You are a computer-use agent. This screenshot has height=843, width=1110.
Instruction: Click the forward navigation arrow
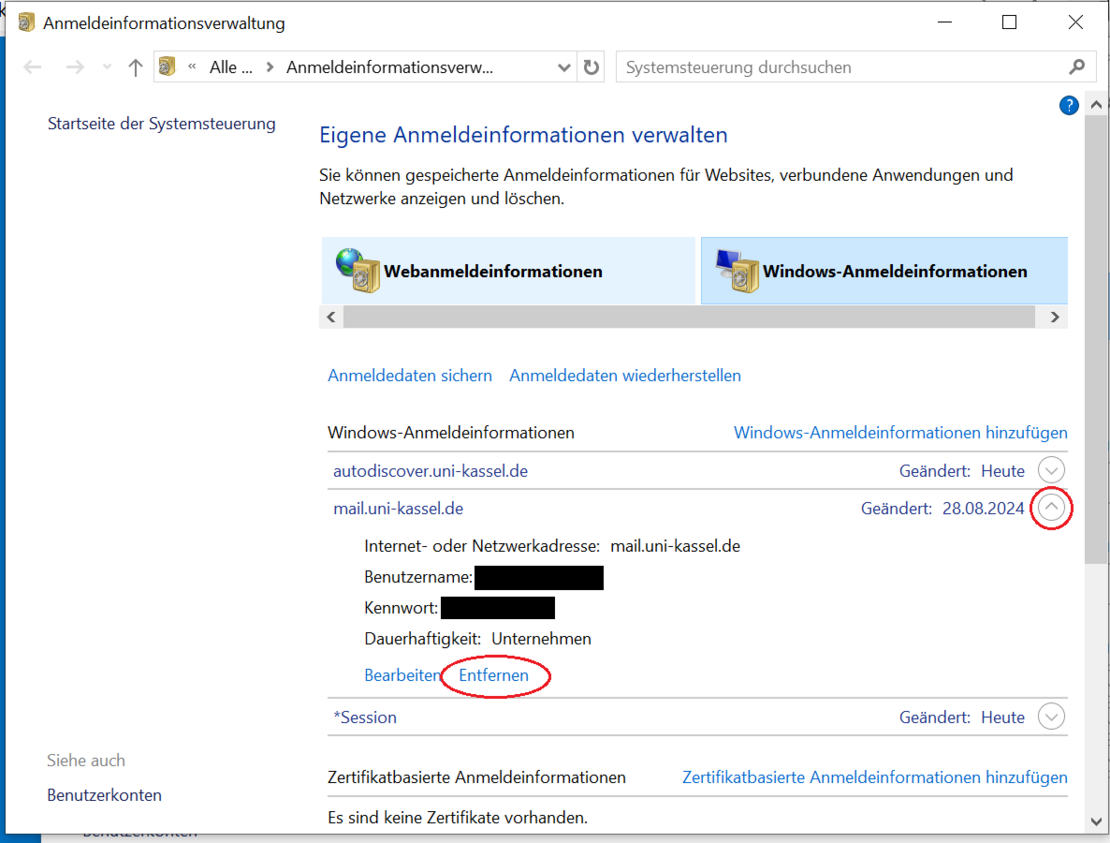(74, 67)
